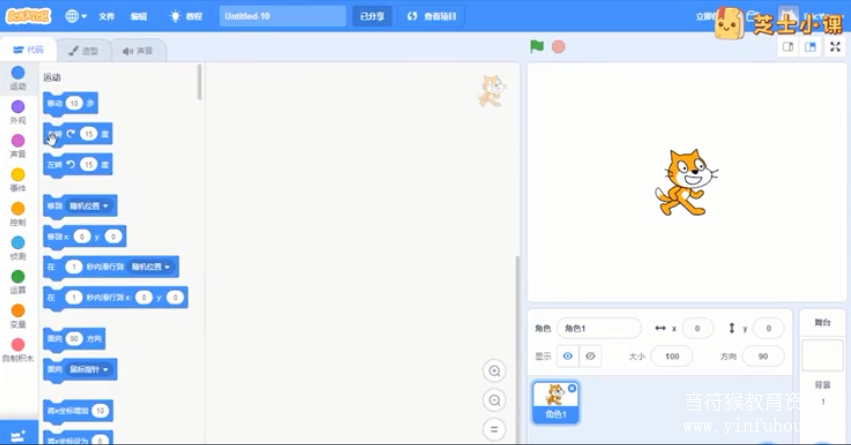Image resolution: width=851 pixels, height=445 pixels.
Task: Click the block palette scrollbar
Action: click(x=200, y=82)
